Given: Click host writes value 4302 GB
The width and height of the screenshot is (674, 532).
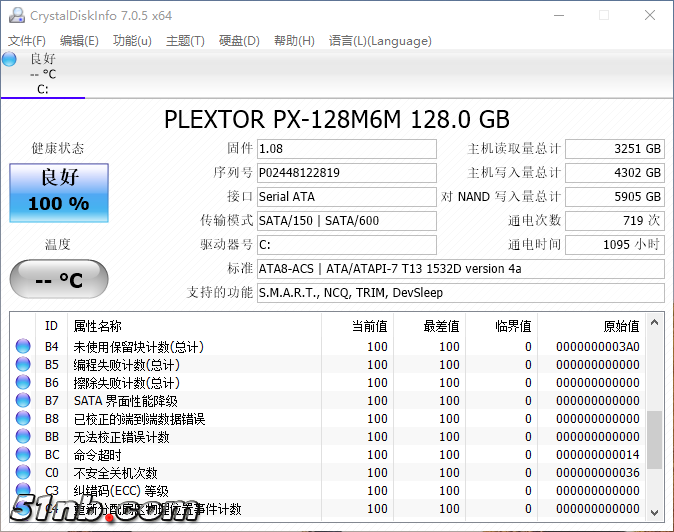Looking at the screenshot, I should [x=615, y=173].
